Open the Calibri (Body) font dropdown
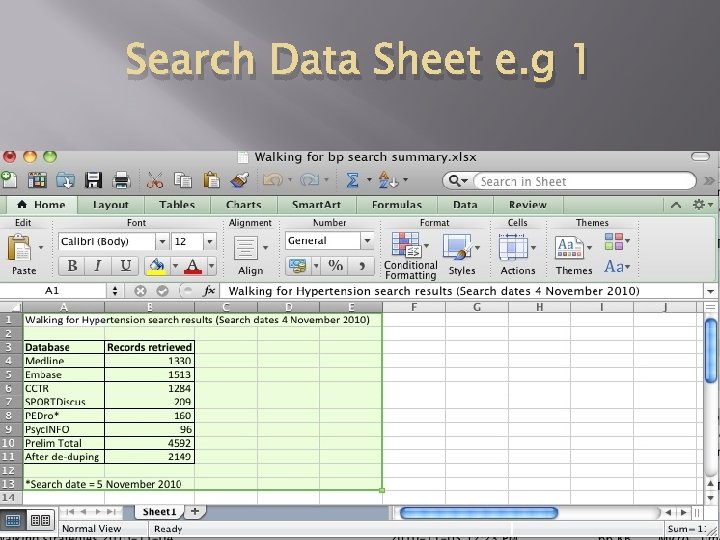This screenshot has width=720, height=540. tap(162, 242)
